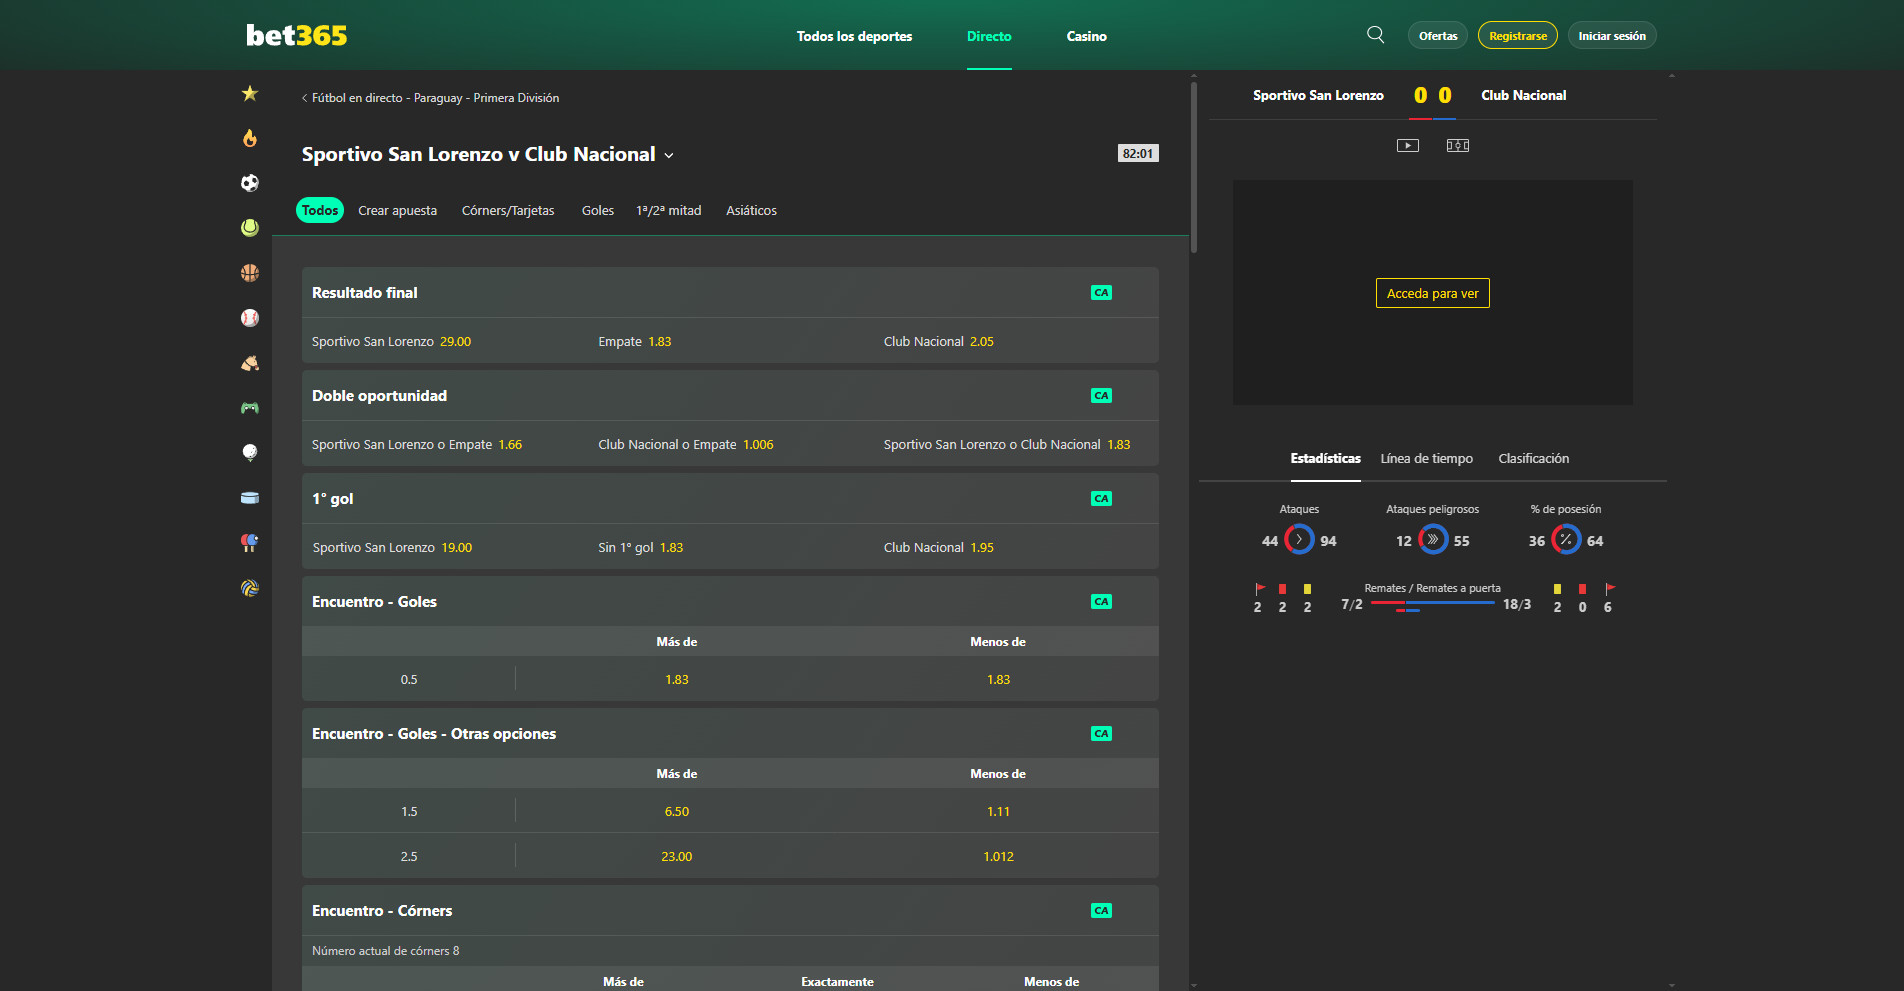Open the search magnifier in the header
This screenshot has height=991, width=1904.
point(1376,35)
